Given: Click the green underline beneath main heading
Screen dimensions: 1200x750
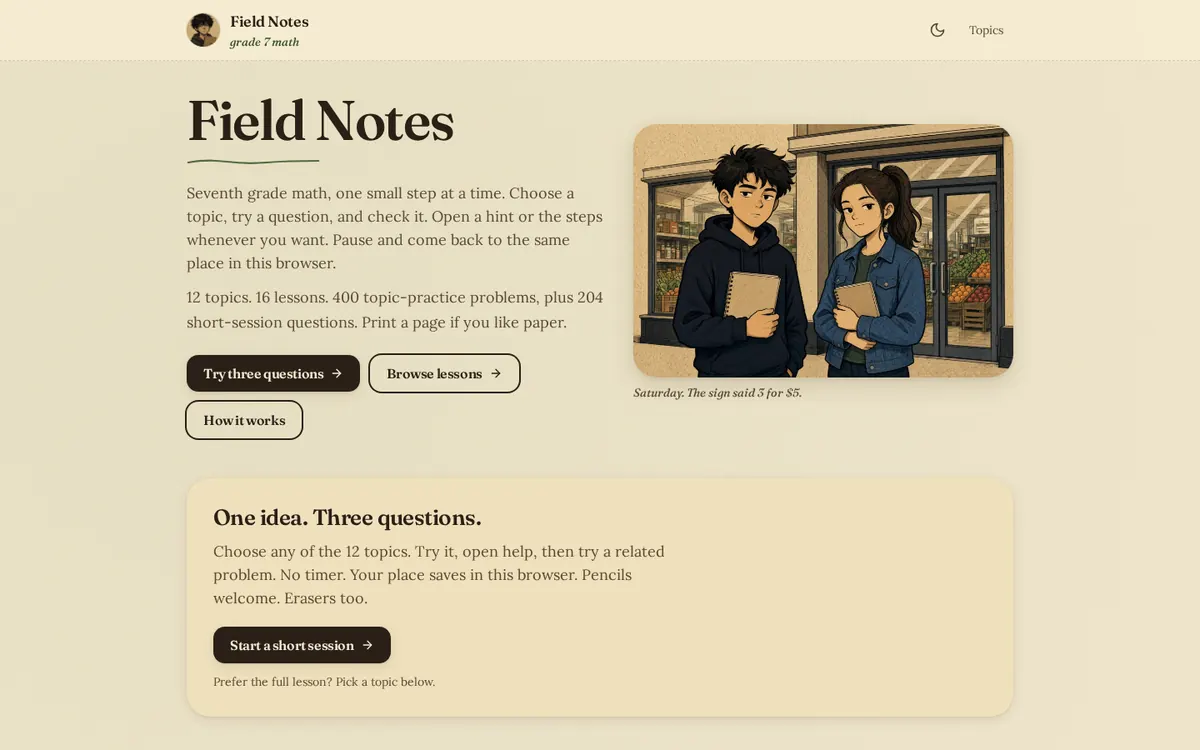Looking at the screenshot, I should (253, 161).
